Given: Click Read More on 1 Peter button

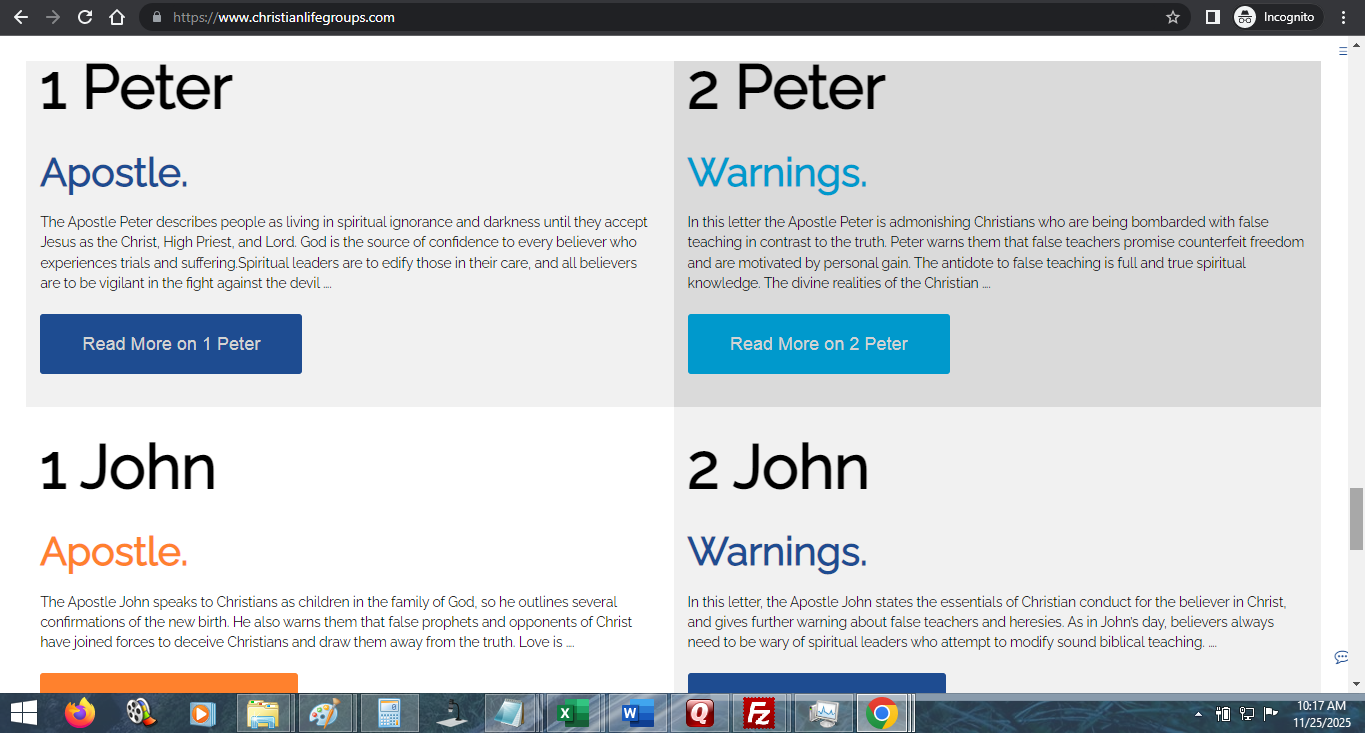Looking at the screenshot, I should 171,344.
